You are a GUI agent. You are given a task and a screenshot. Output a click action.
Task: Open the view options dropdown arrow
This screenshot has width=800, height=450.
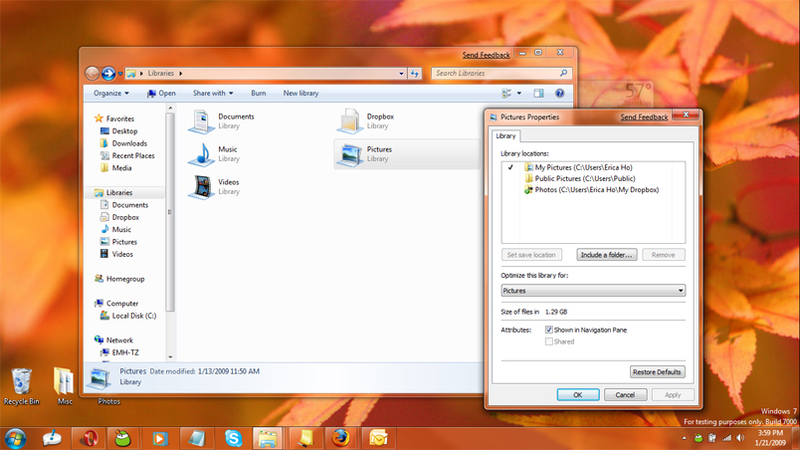click(x=519, y=93)
